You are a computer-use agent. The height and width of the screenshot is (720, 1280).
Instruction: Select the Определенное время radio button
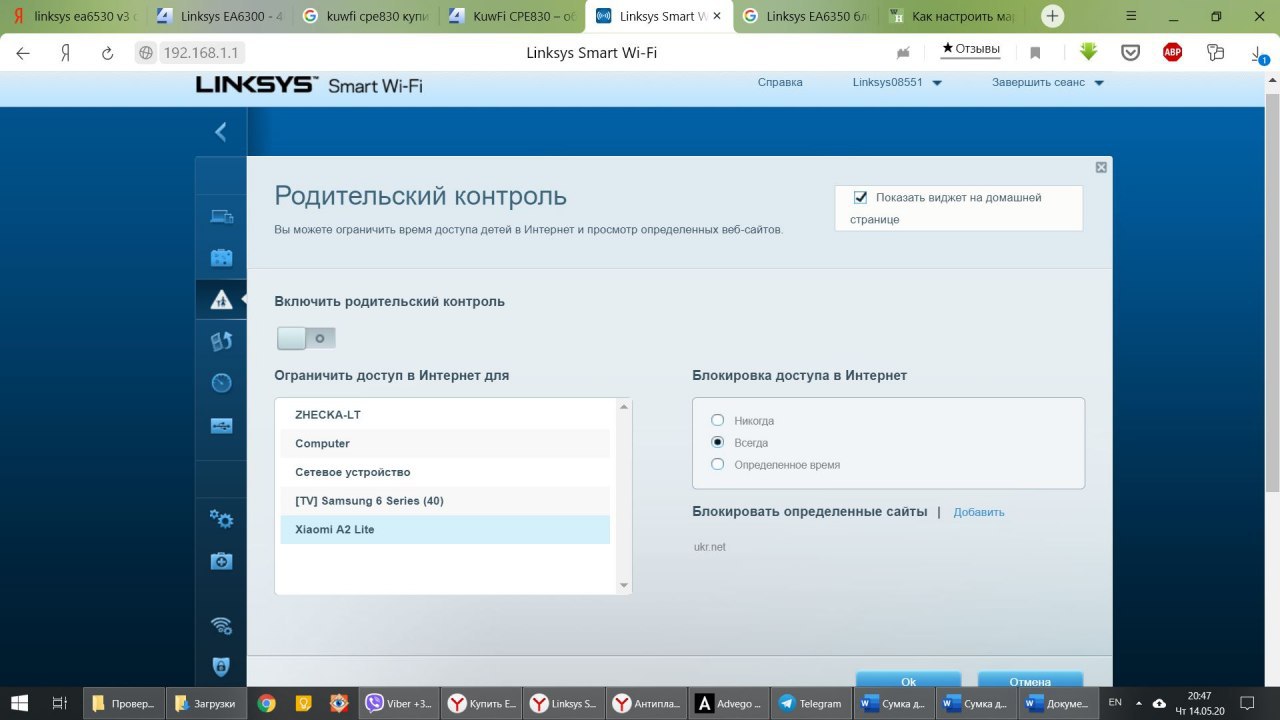717,464
